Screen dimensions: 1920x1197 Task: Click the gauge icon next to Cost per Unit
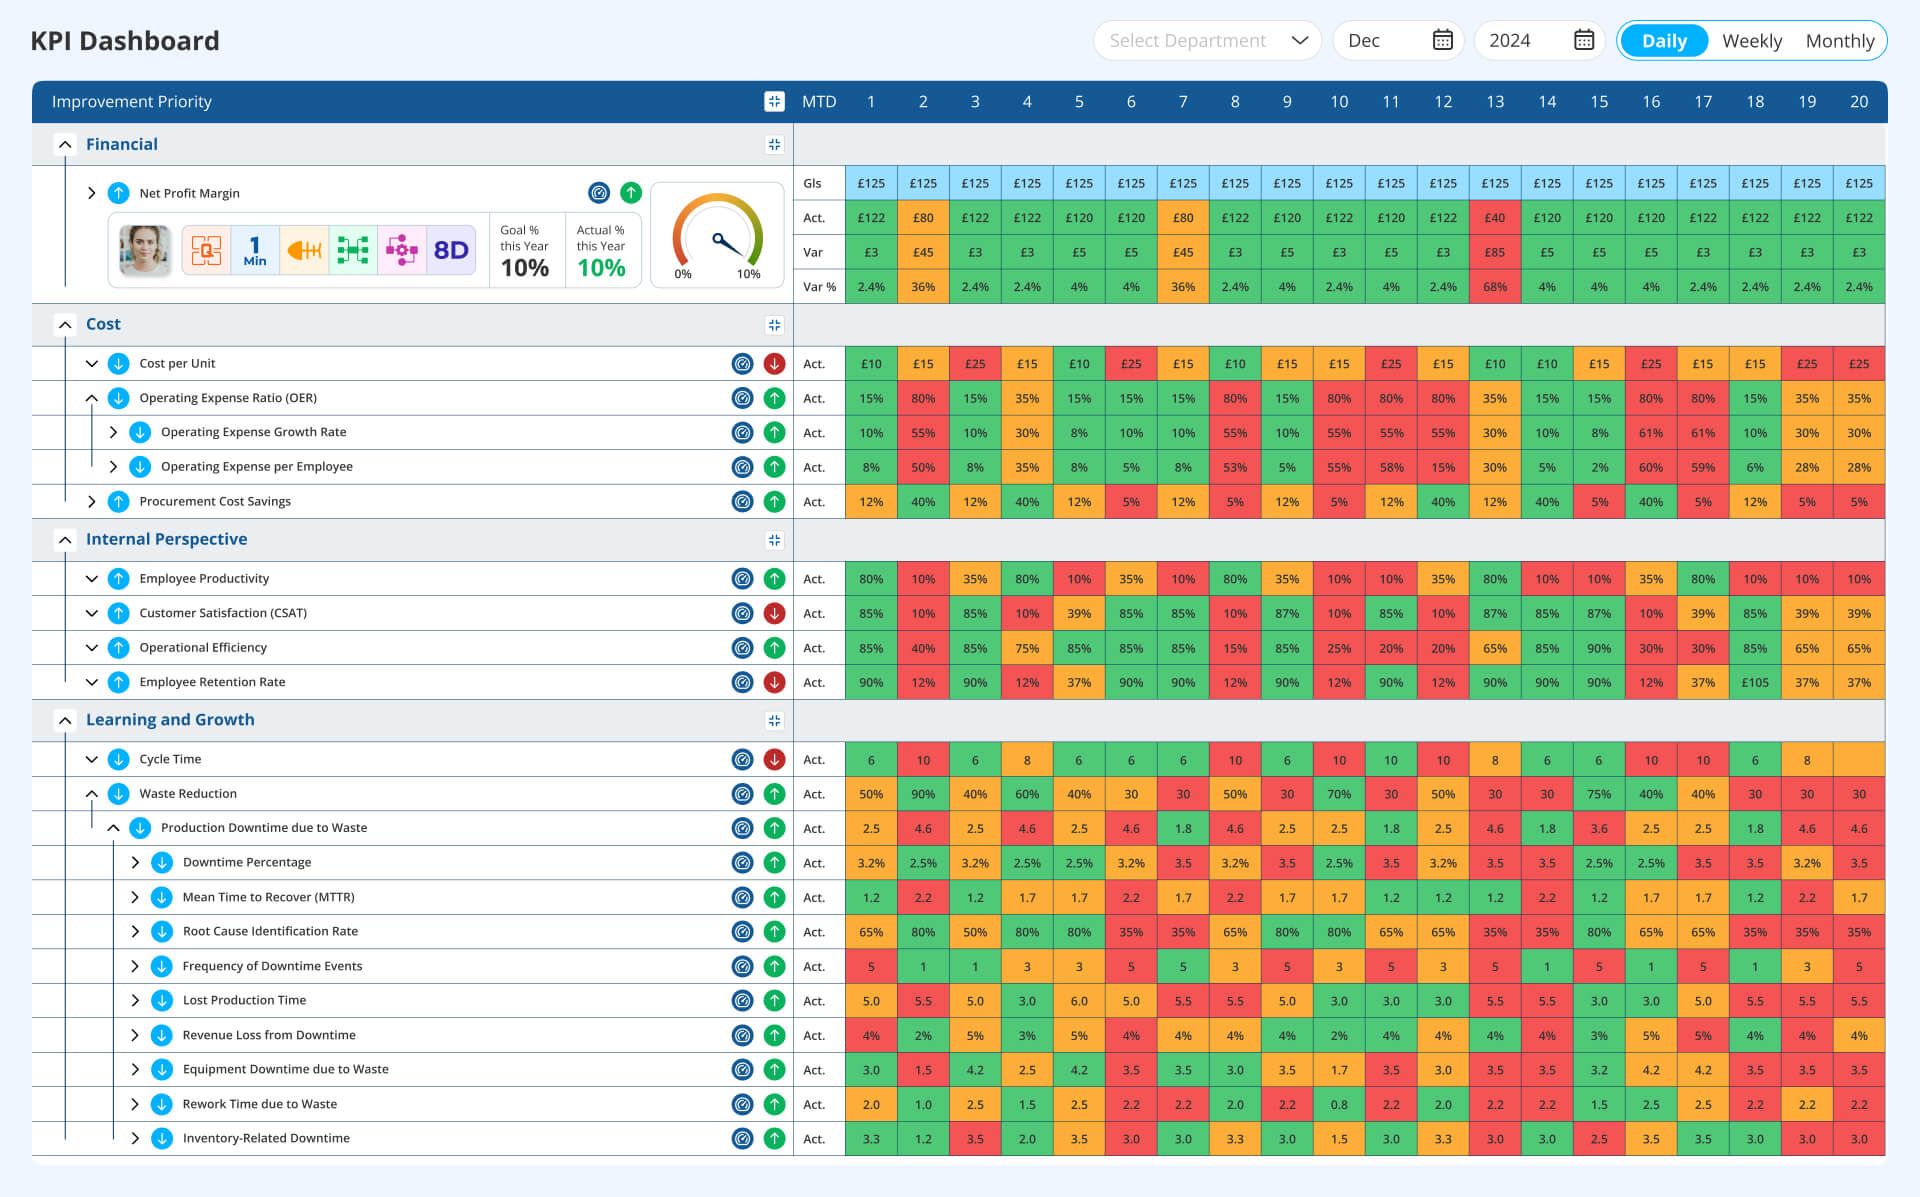pyautogui.click(x=741, y=364)
